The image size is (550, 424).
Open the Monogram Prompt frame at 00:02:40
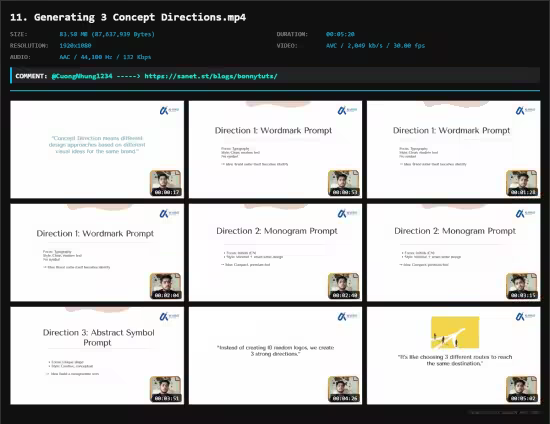[275, 253]
